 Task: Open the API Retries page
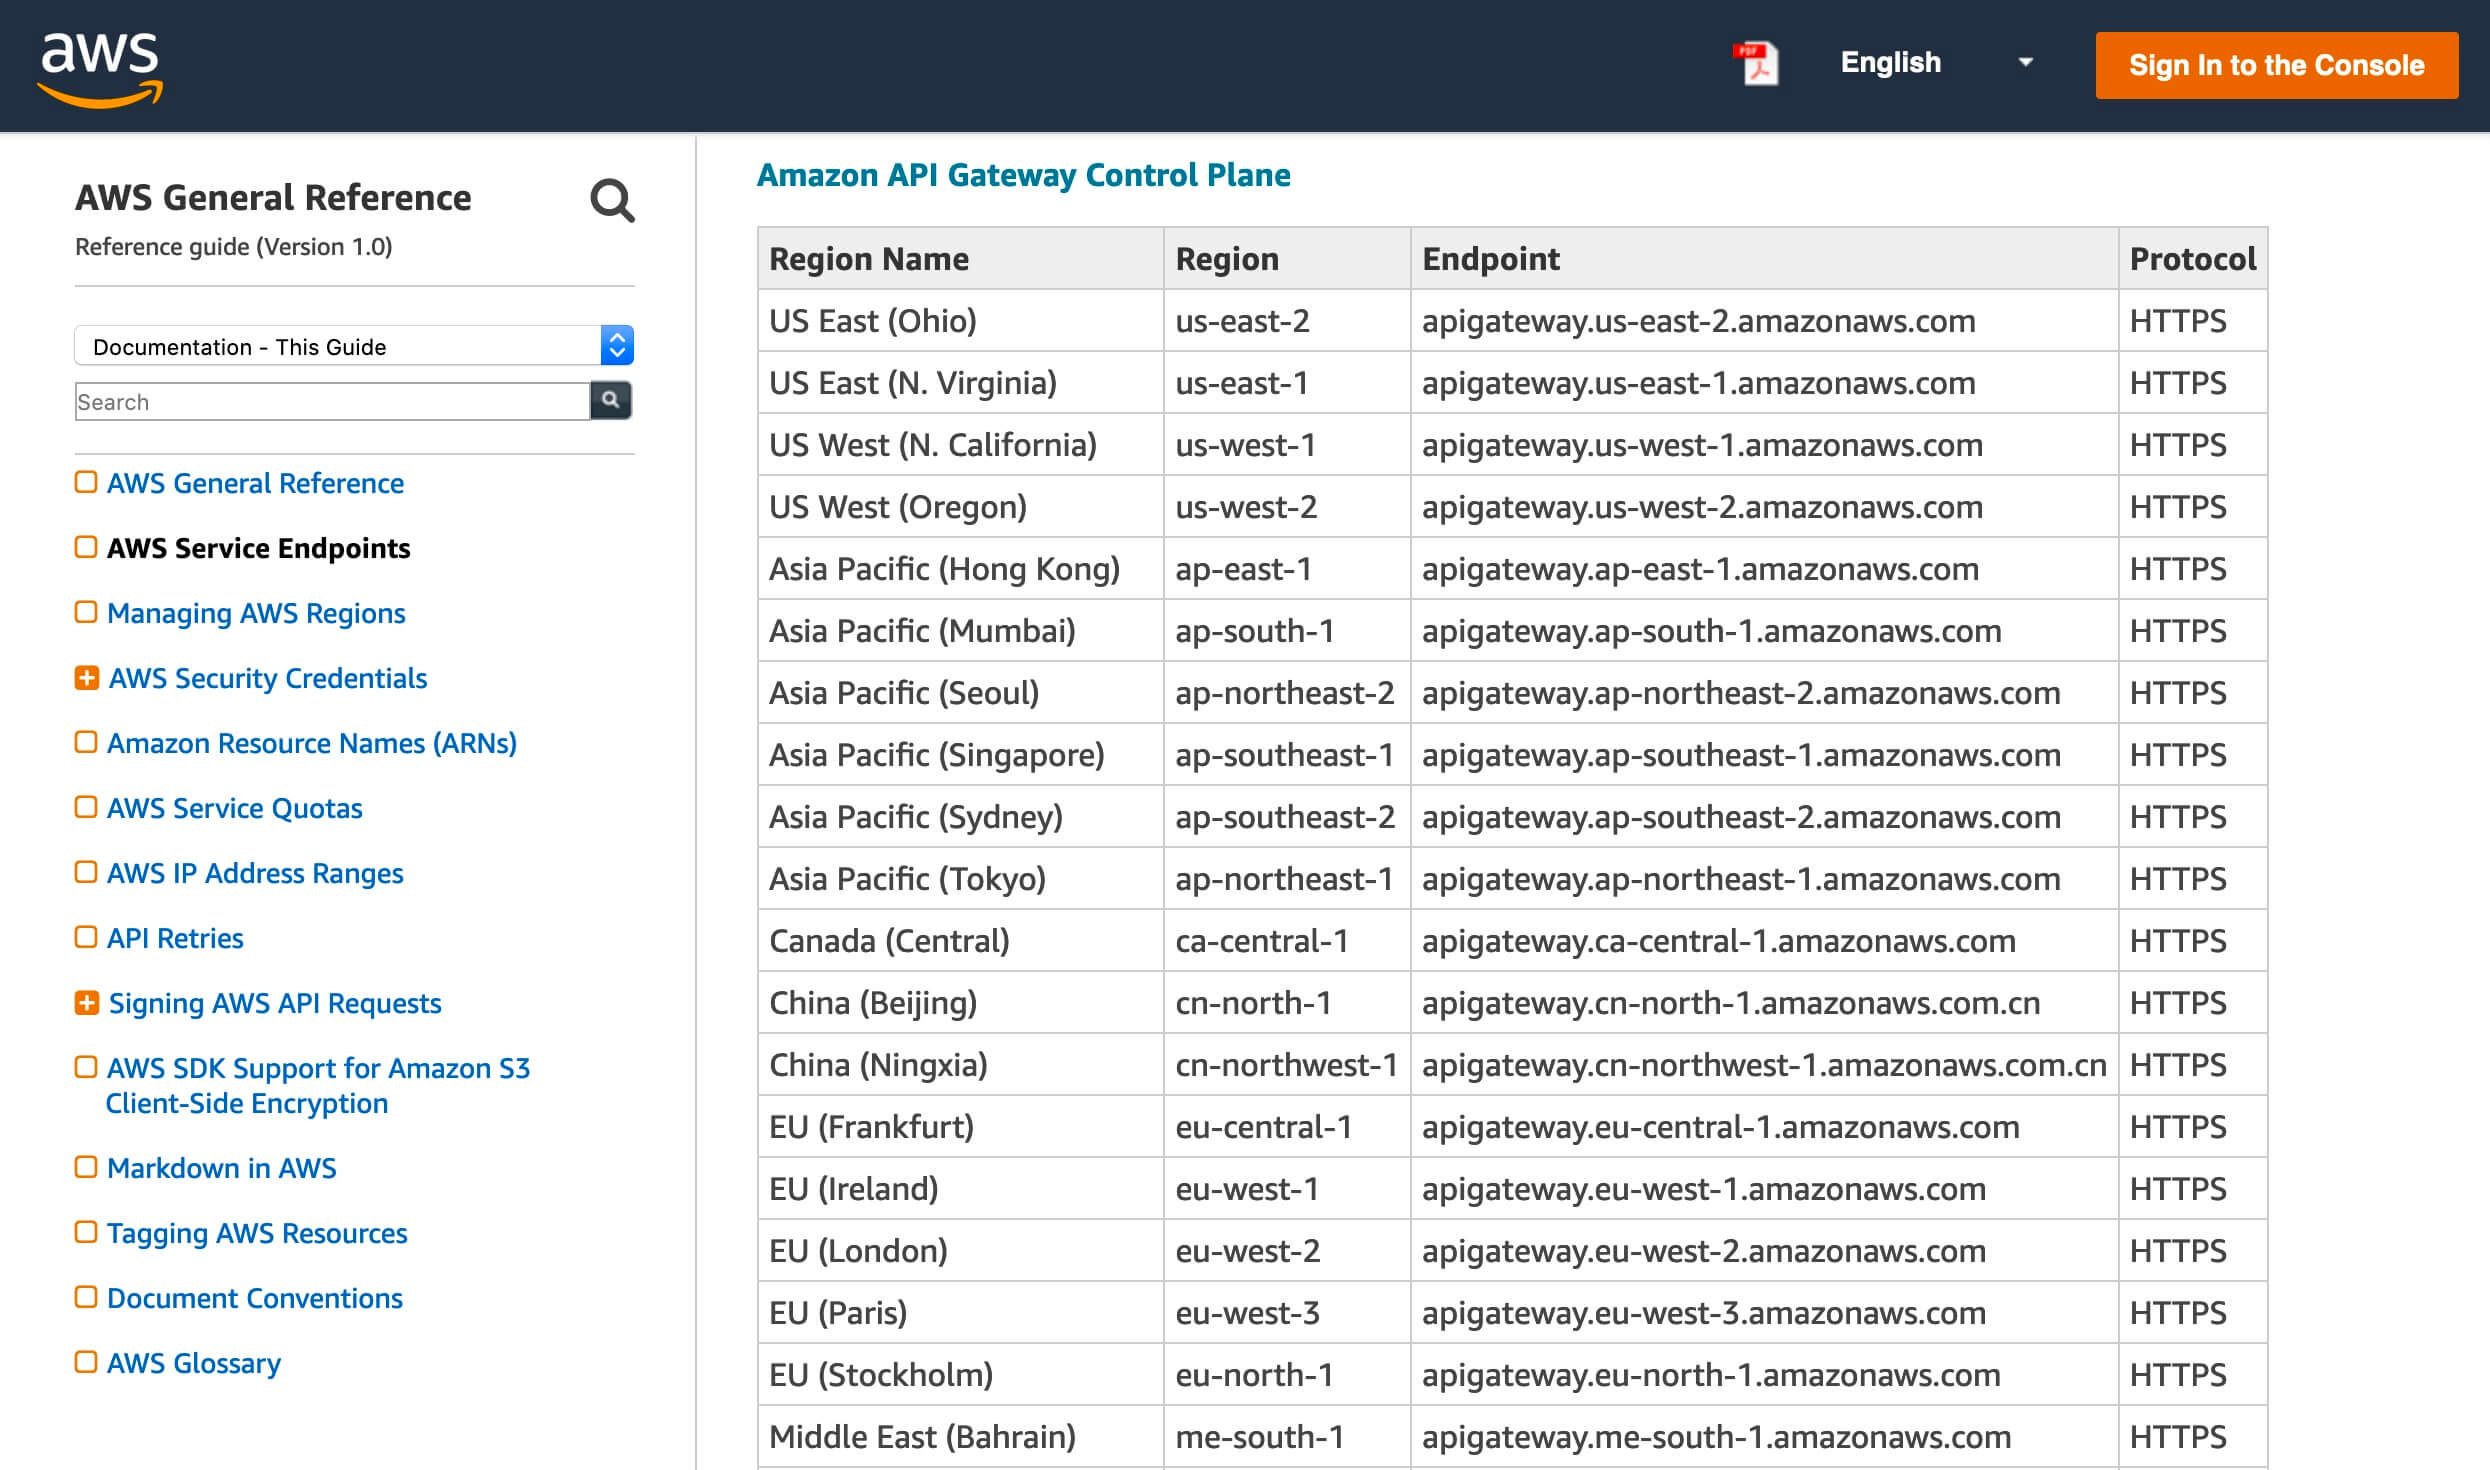click(x=175, y=938)
